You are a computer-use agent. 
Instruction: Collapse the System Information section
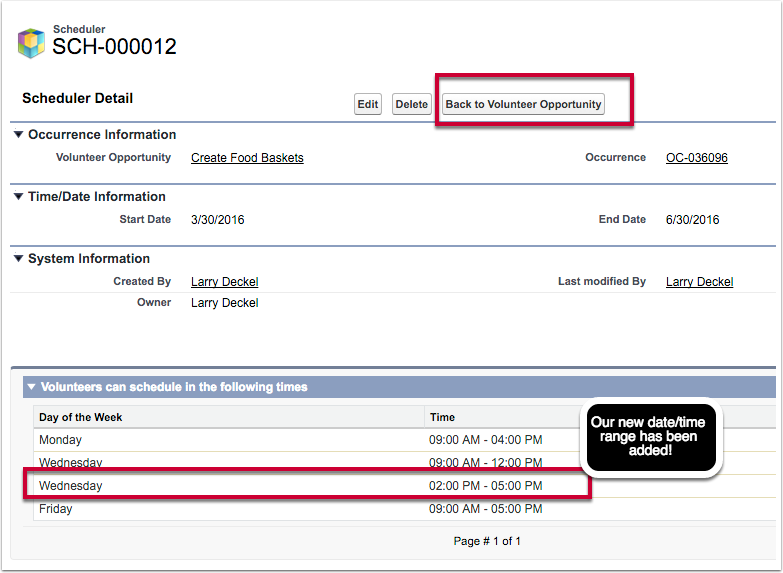click(x=18, y=258)
